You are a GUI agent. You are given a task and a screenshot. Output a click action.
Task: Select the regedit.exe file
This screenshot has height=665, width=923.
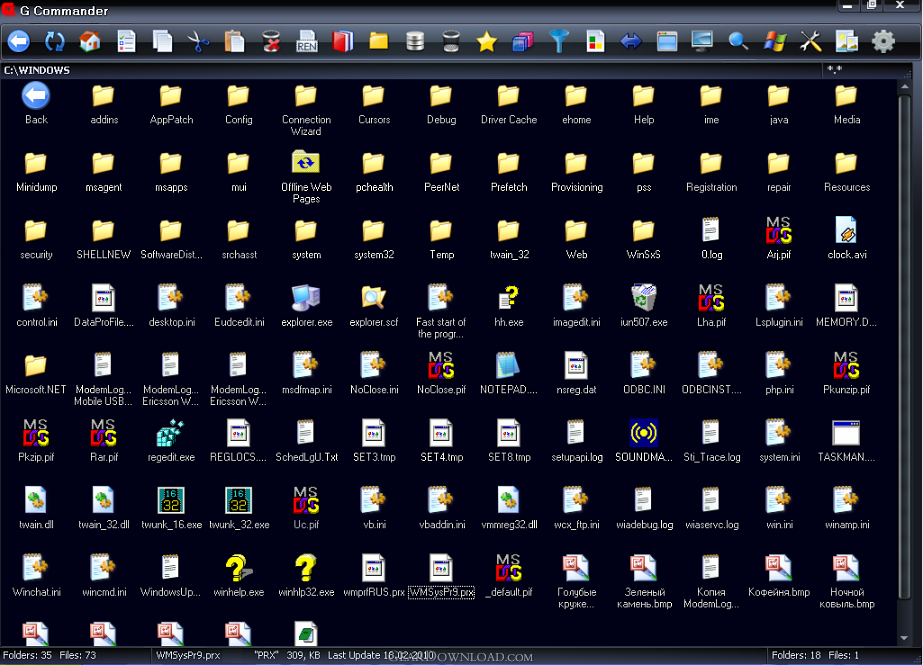[x=171, y=442]
